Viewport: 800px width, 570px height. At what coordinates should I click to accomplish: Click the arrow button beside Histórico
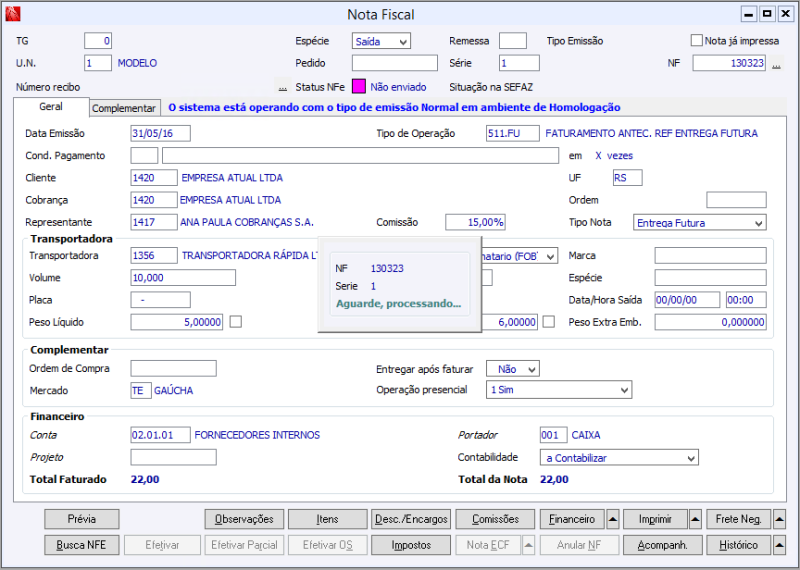click(779, 545)
